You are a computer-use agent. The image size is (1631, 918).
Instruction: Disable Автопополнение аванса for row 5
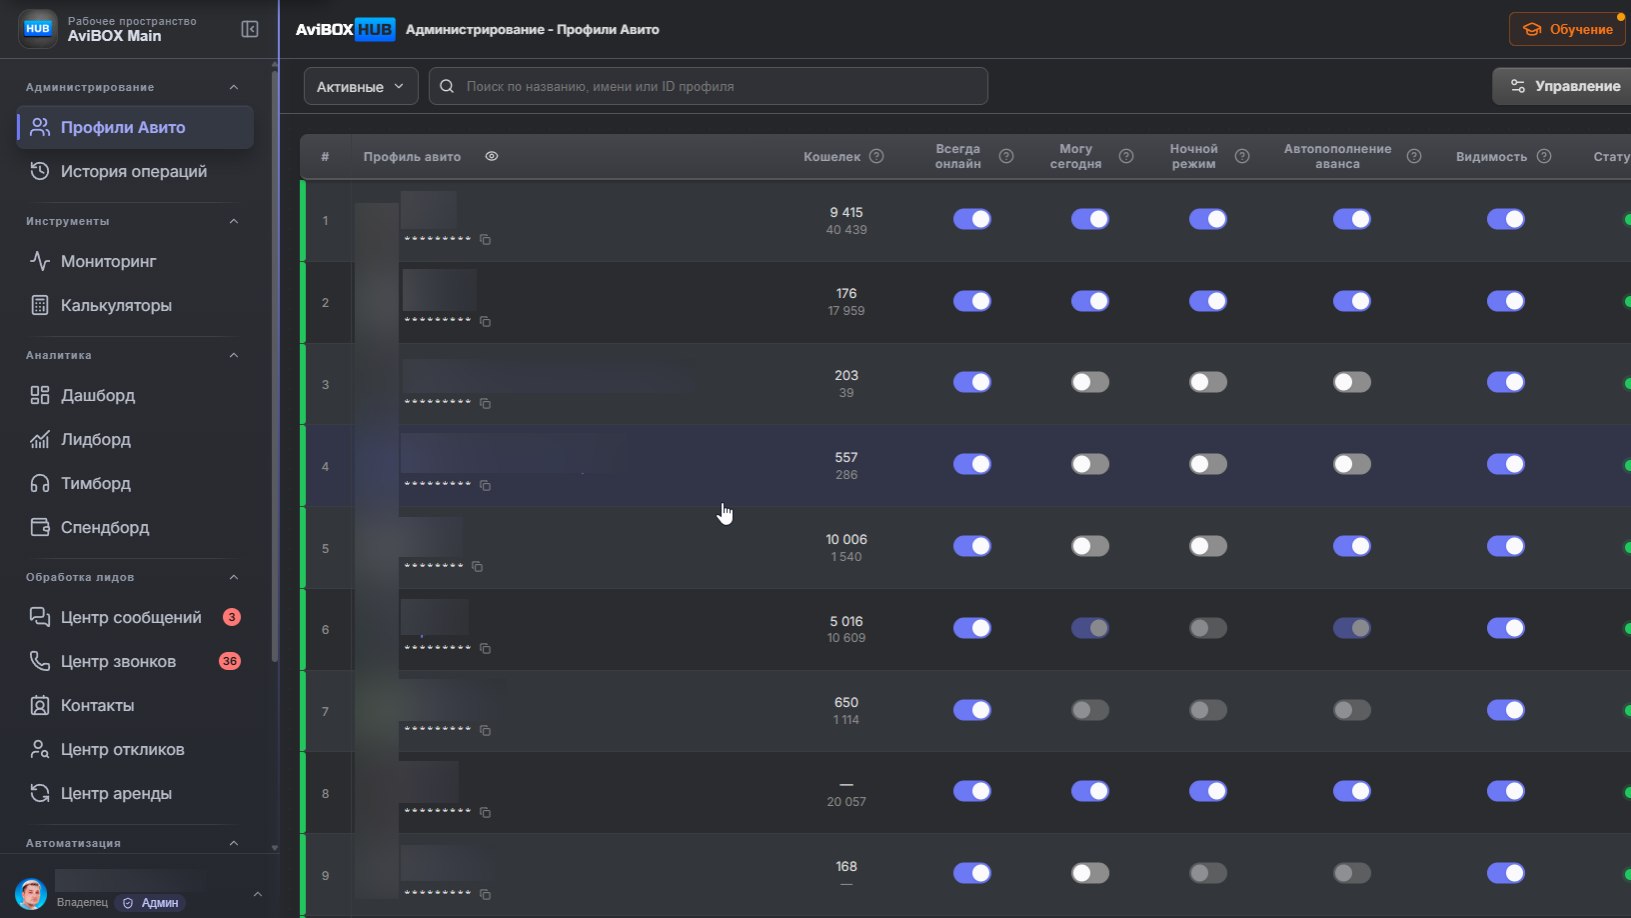point(1352,546)
